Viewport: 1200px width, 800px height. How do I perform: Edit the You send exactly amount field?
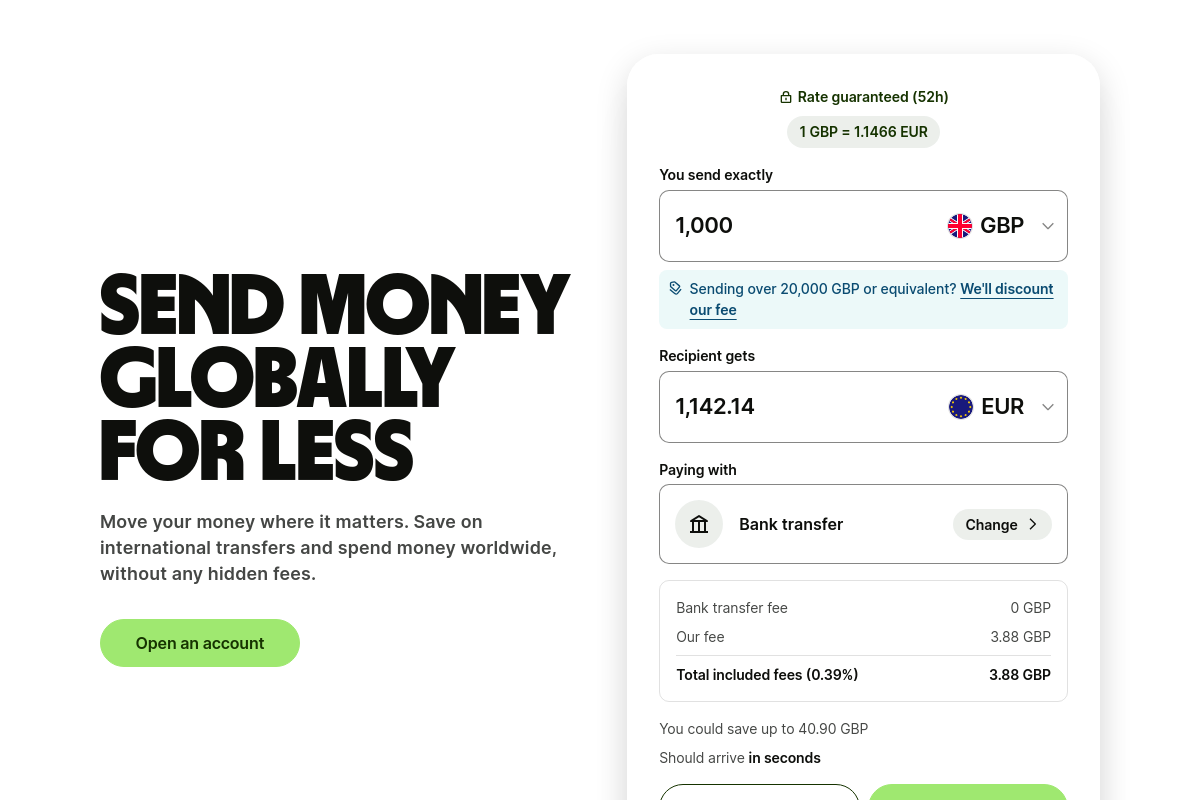pos(790,226)
